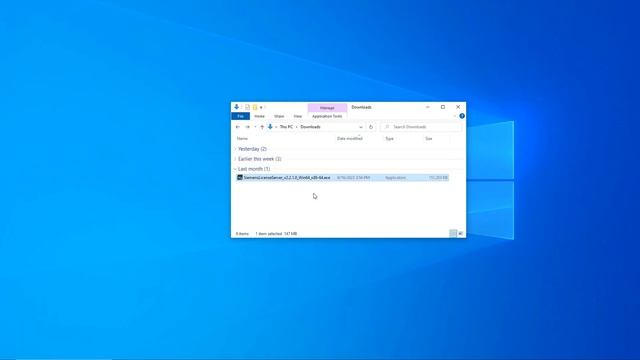The height and width of the screenshot is (360, 640).
Task: Switch to the View ribbon tab
Action: (x=298, y=116)
